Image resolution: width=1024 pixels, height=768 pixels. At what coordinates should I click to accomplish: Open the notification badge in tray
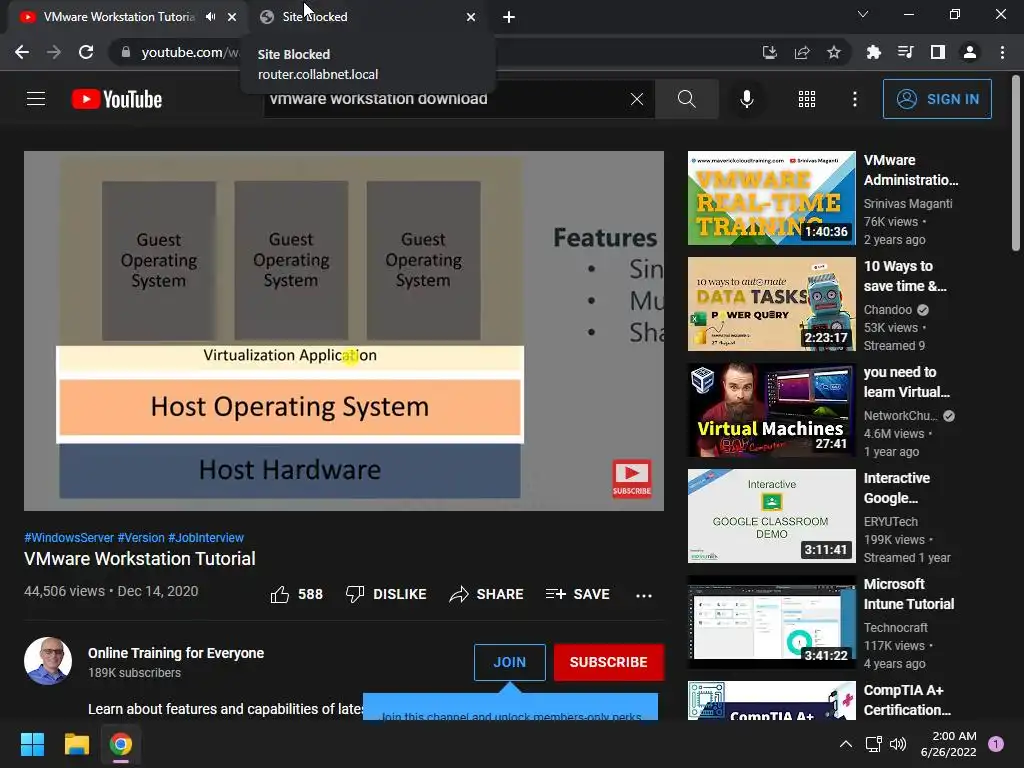pyautogui.click(x=996, y=744)
